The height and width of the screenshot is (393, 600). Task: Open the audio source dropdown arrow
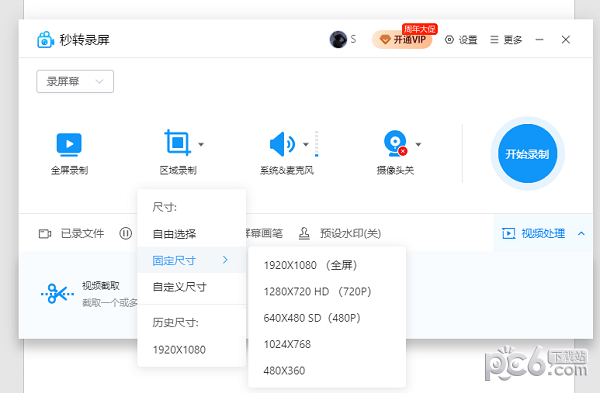pos(306,144)
